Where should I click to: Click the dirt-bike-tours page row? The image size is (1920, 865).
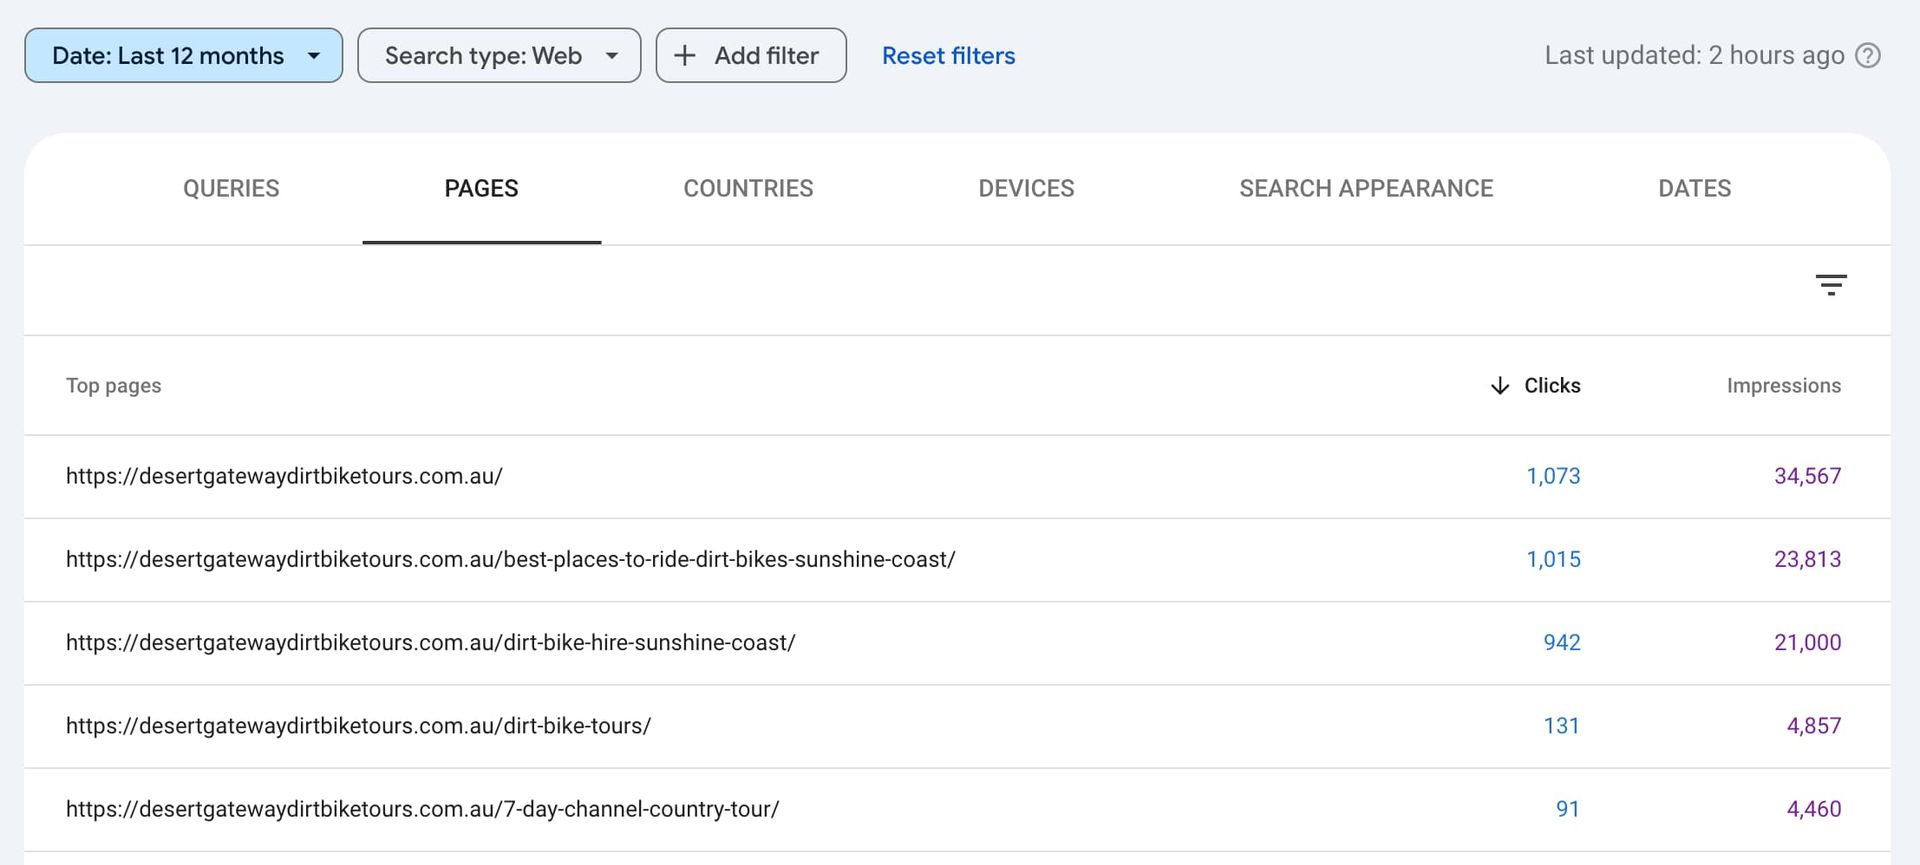pyautogui.click(x=358, y=726)
